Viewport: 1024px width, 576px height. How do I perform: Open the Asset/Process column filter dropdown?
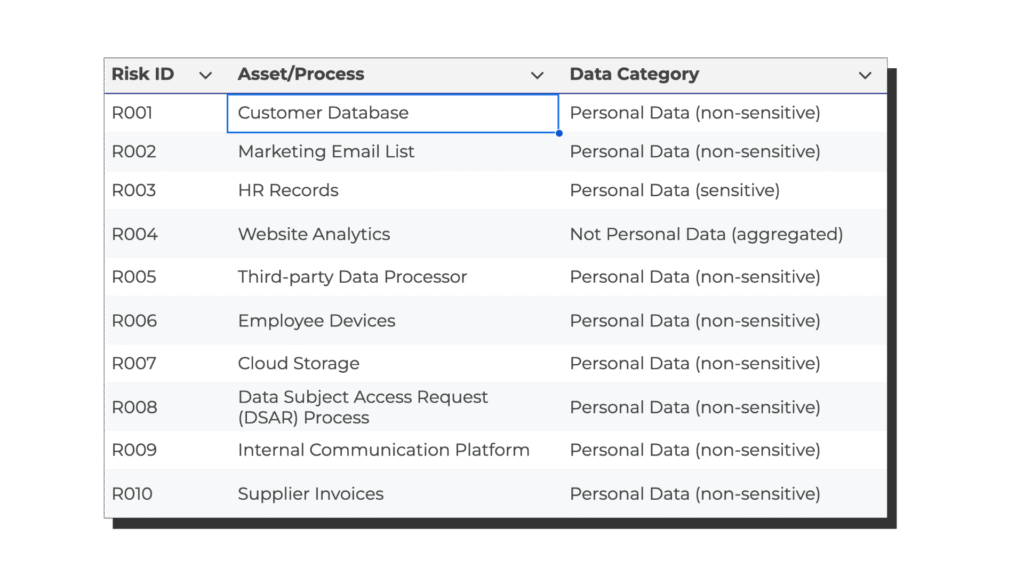[537, 75]
